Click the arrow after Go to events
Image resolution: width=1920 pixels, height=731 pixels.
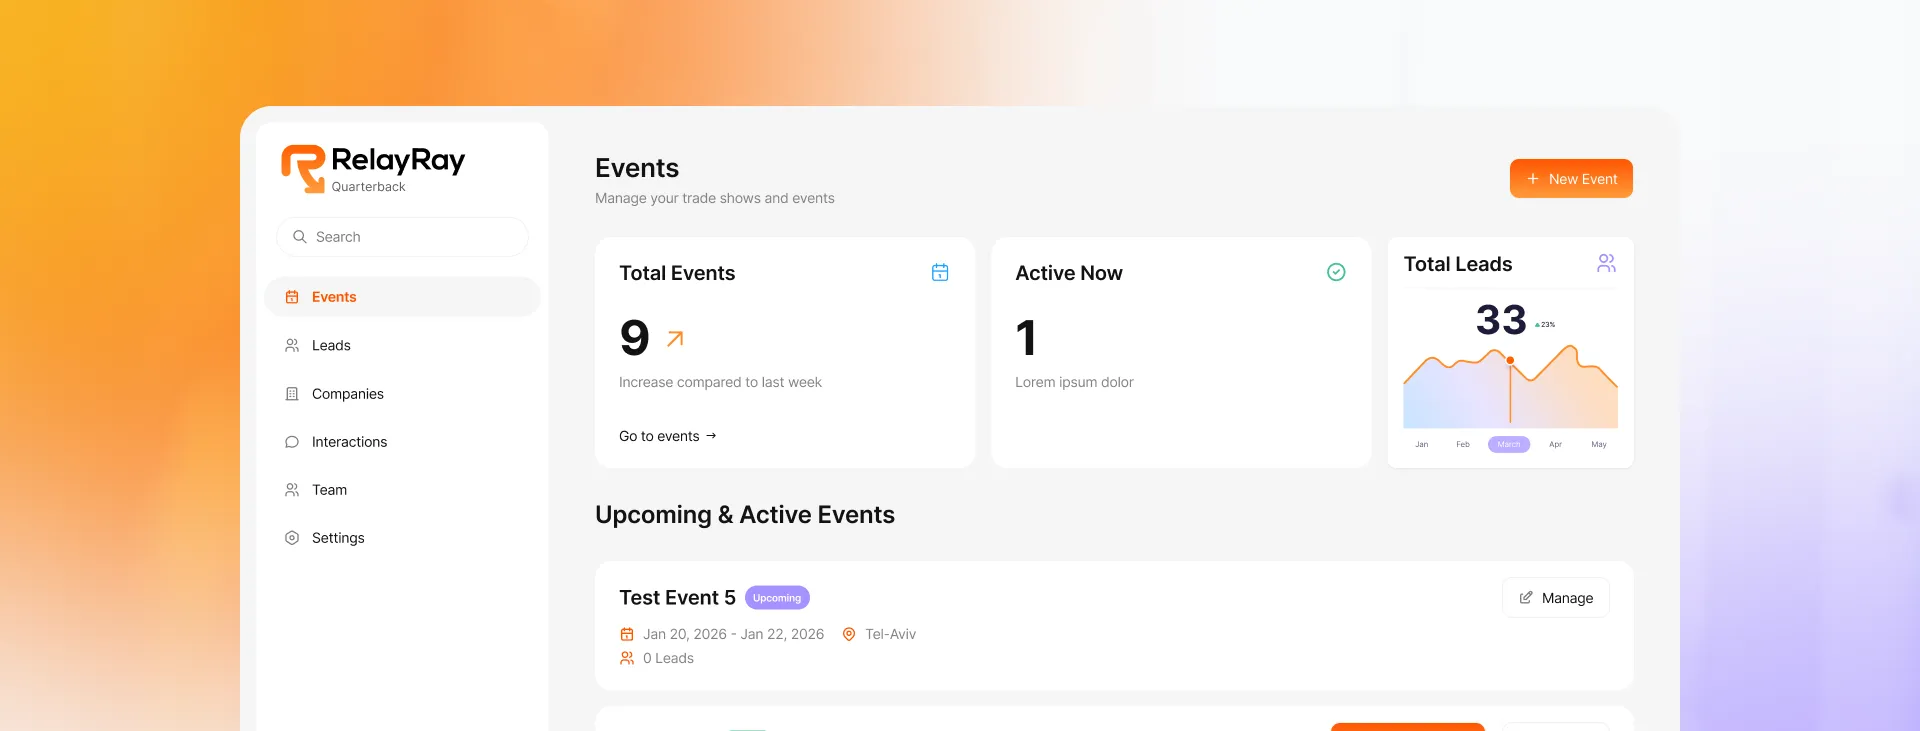[711, 436]
